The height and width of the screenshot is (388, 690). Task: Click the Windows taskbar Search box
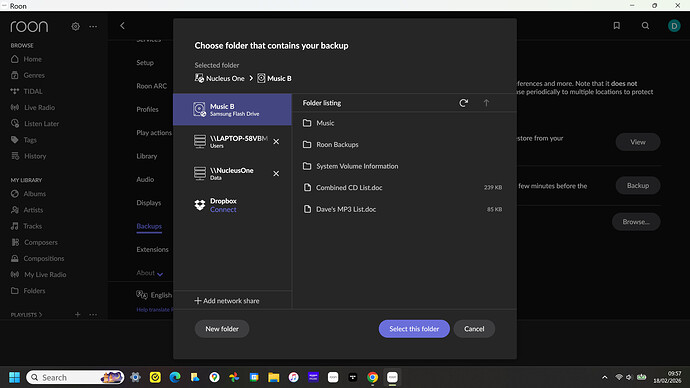pos(75,377)
